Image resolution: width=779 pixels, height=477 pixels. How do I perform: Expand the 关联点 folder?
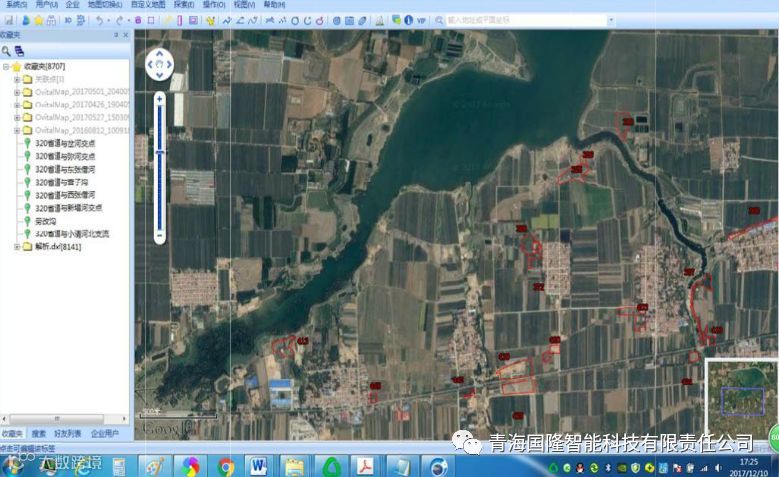pyautogui.click(x=16, y=79)
